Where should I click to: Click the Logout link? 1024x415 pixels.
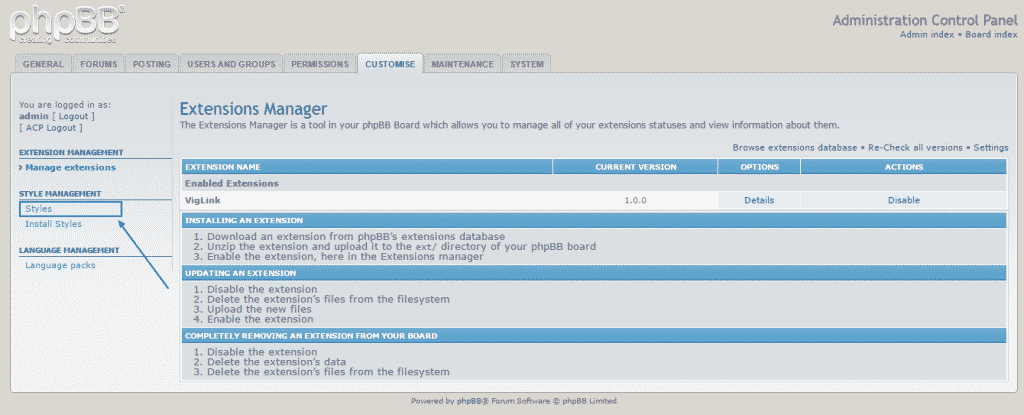click(73, 116)
